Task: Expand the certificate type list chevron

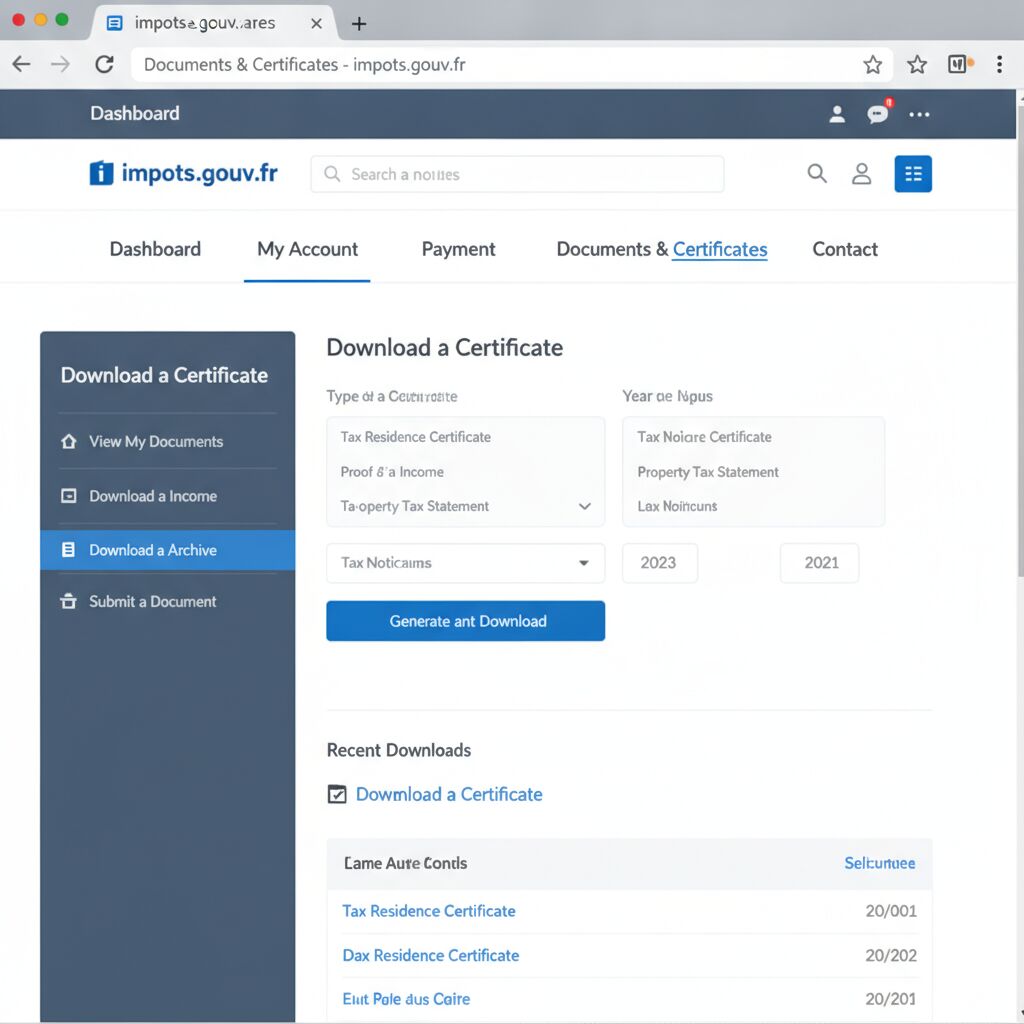Action: pyautogui.click(x=584, y=506)
